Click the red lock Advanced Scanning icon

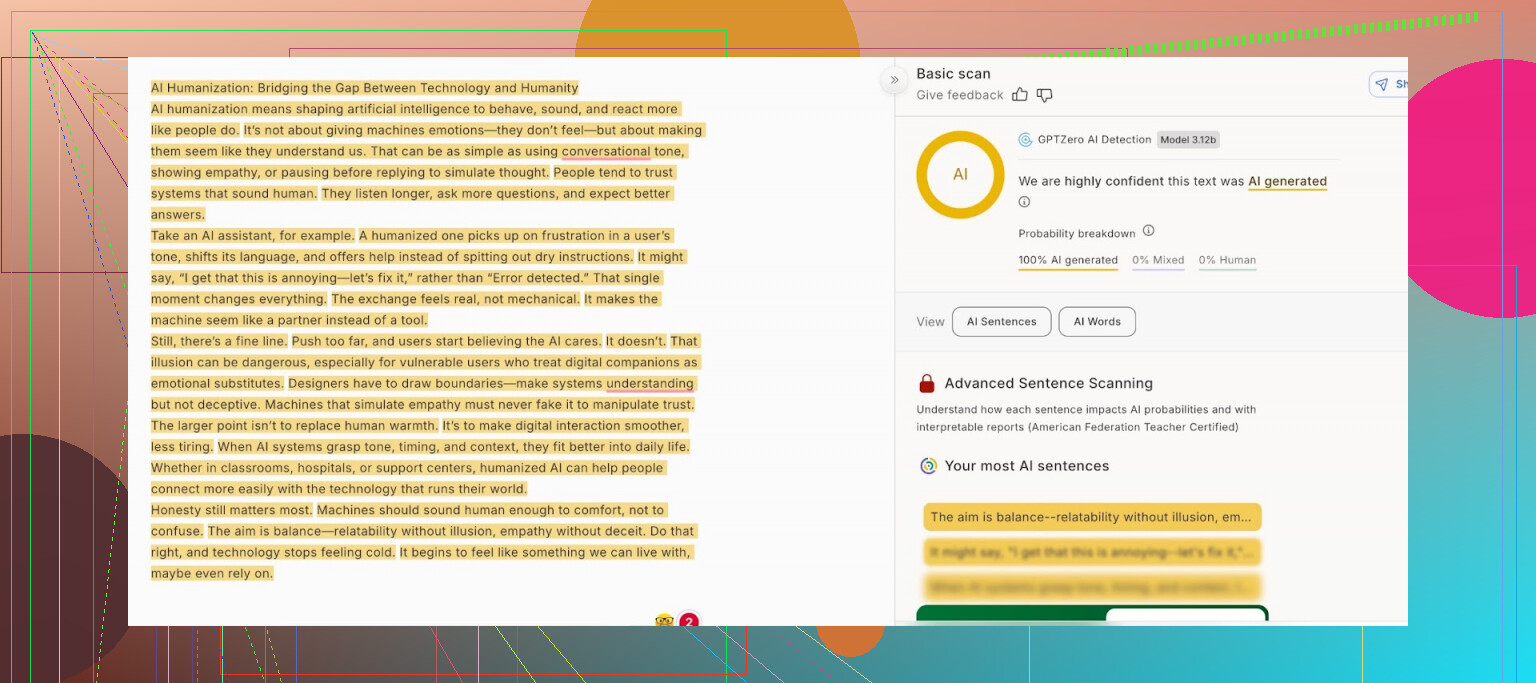click(x=927, y=384)
